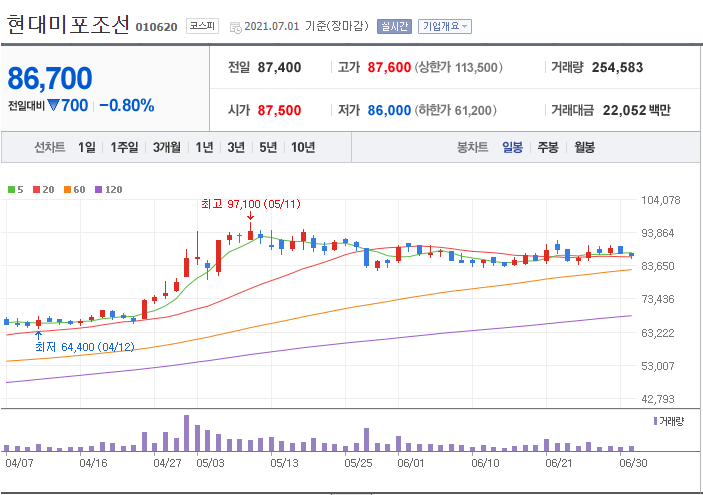Click the calendar icon before the 2021.07.01 date
The height and width of the screenshot is (495, 703).
235,27
